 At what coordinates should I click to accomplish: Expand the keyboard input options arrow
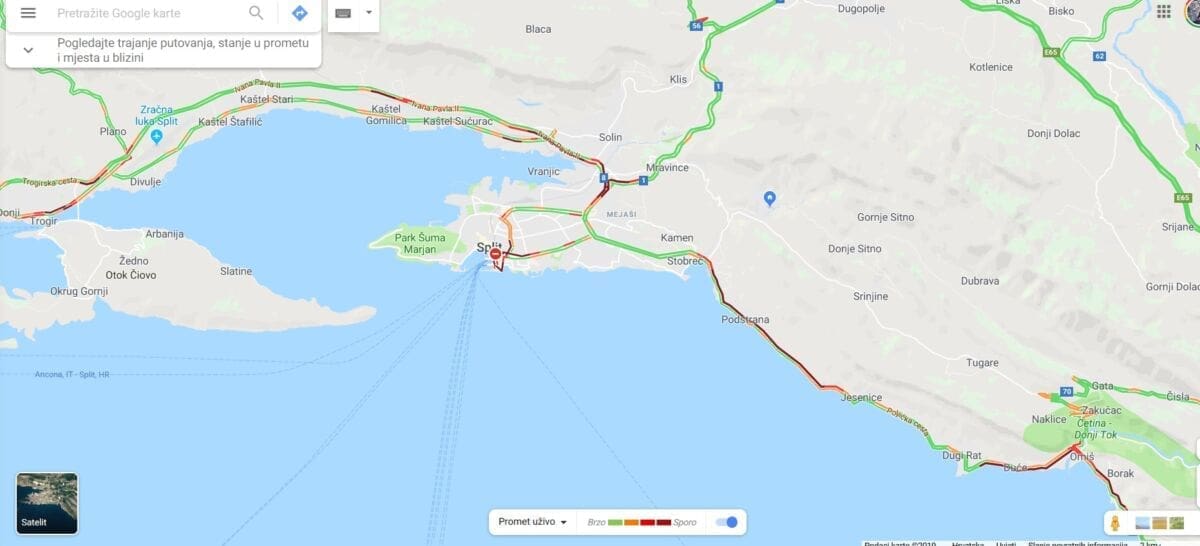[368, 13]
